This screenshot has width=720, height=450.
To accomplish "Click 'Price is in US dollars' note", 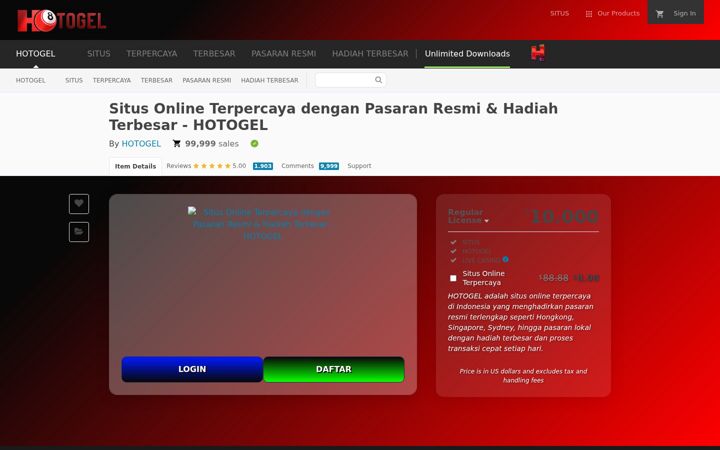I will [523, 376].
